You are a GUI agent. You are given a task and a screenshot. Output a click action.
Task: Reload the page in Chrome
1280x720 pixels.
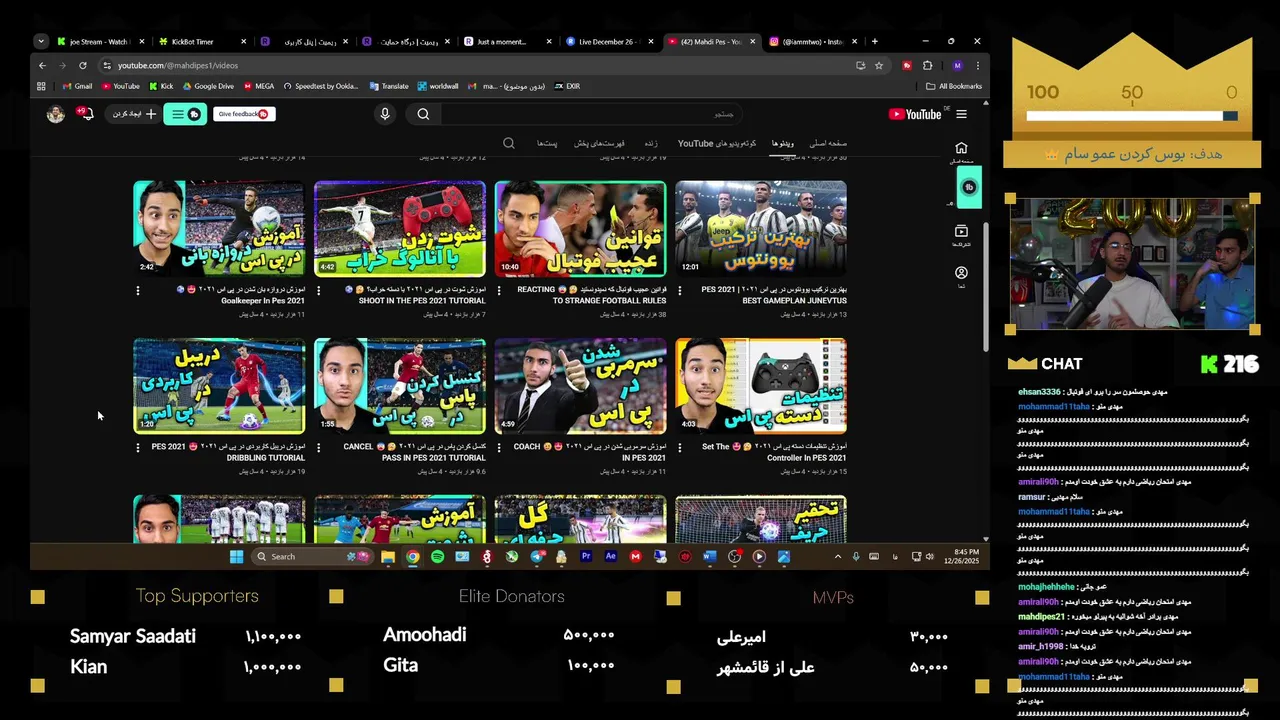pyautogui.click(x=83, y=65)
